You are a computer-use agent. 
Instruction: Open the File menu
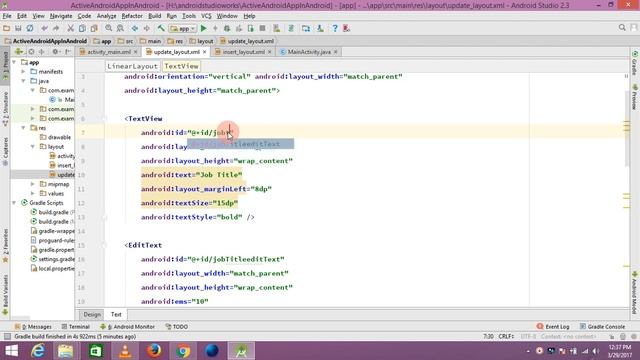[x=7, y=16]
